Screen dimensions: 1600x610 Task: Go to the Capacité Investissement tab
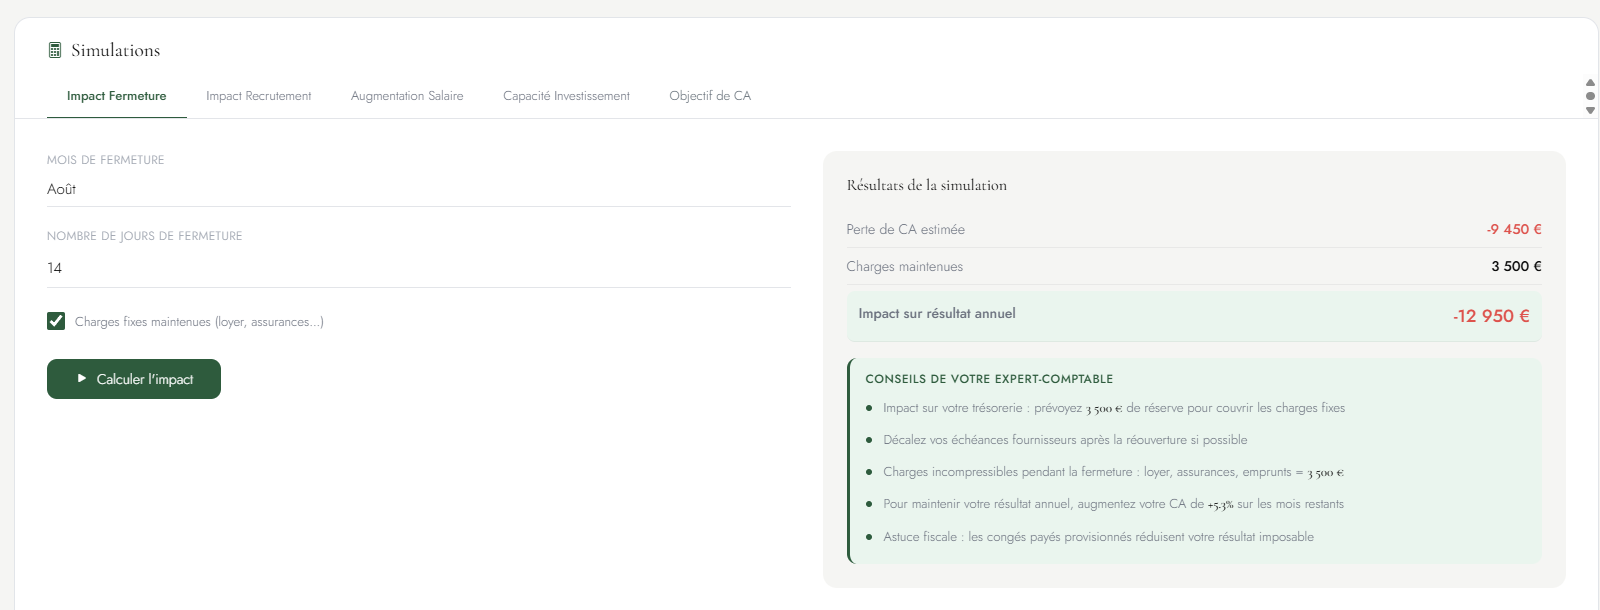click(x=566, y=96)
